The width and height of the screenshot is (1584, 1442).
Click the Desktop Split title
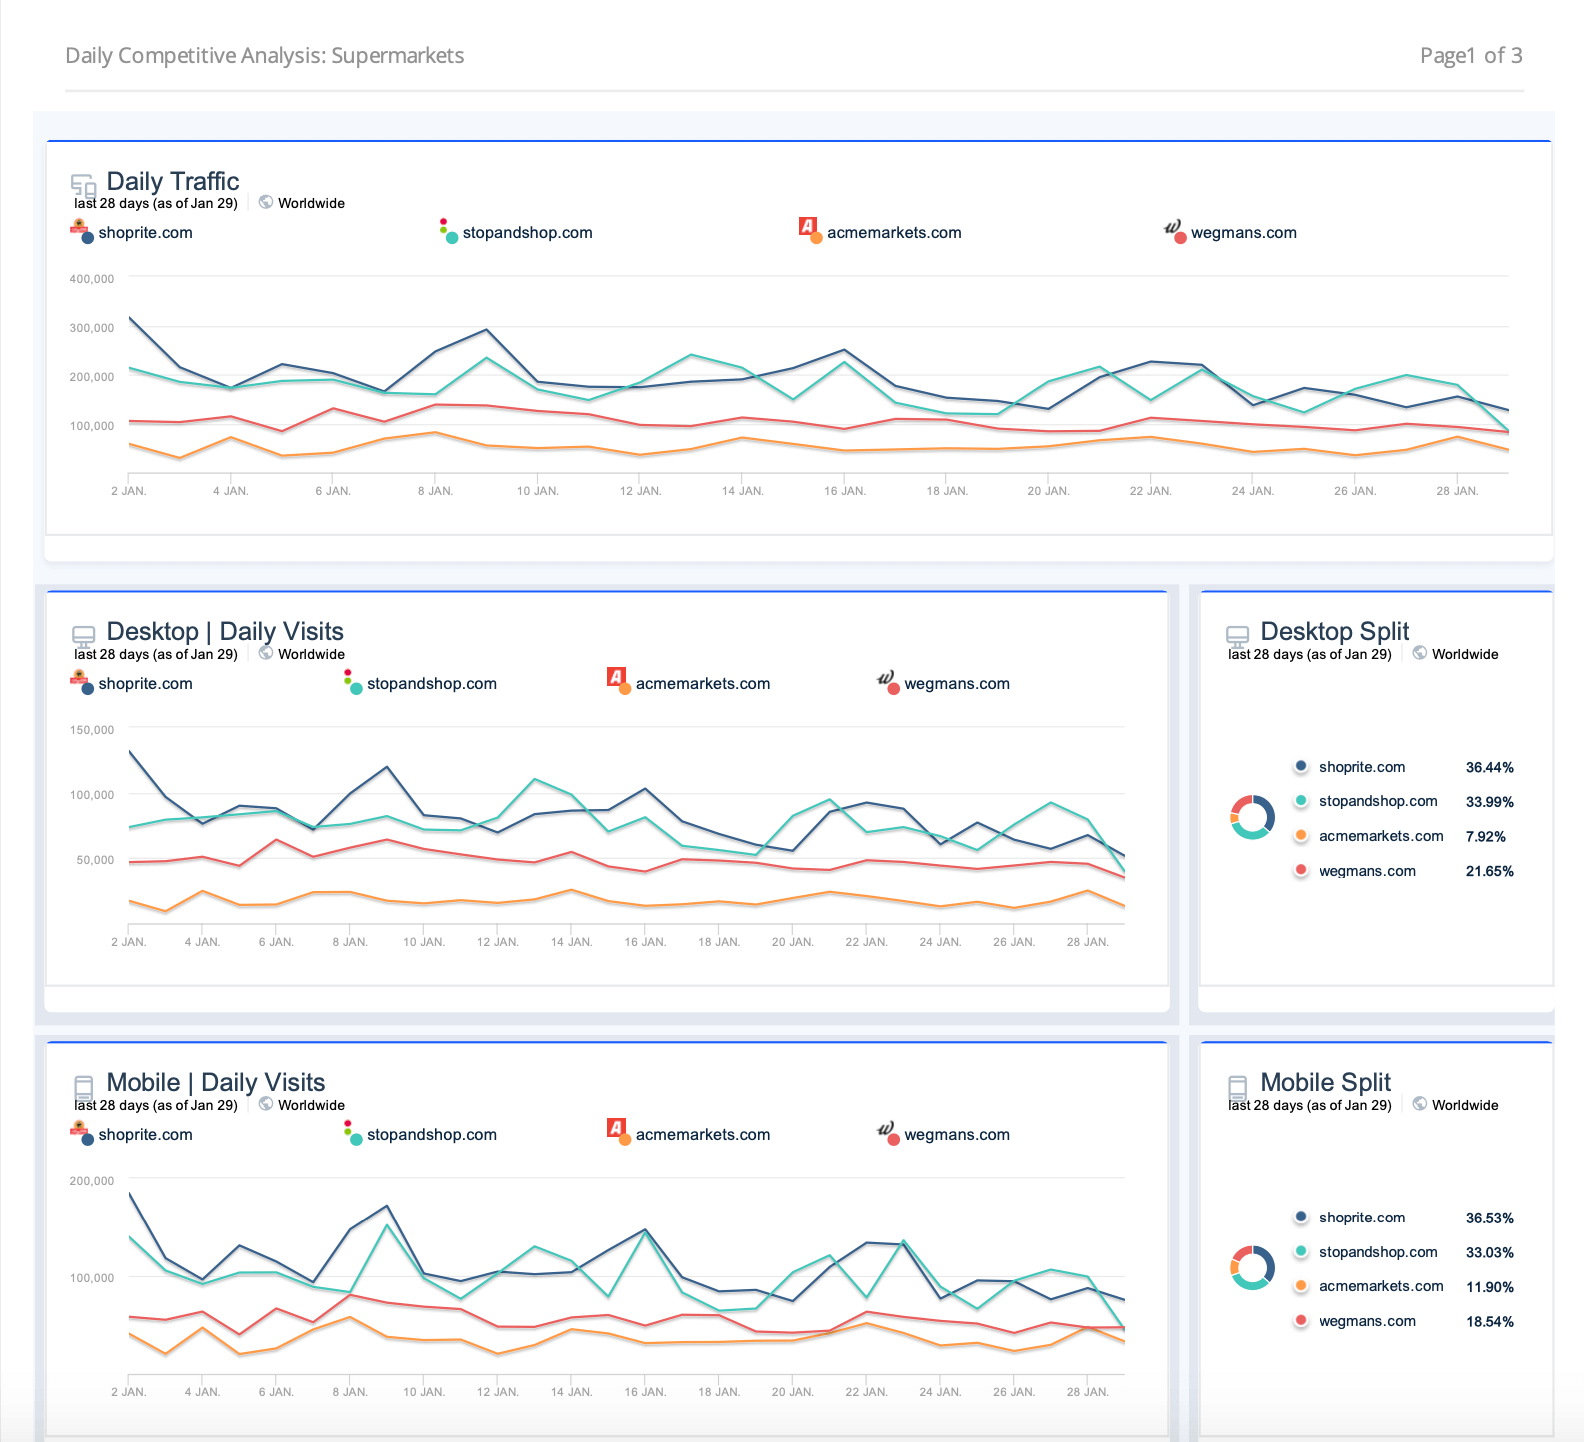point(1334,631)
